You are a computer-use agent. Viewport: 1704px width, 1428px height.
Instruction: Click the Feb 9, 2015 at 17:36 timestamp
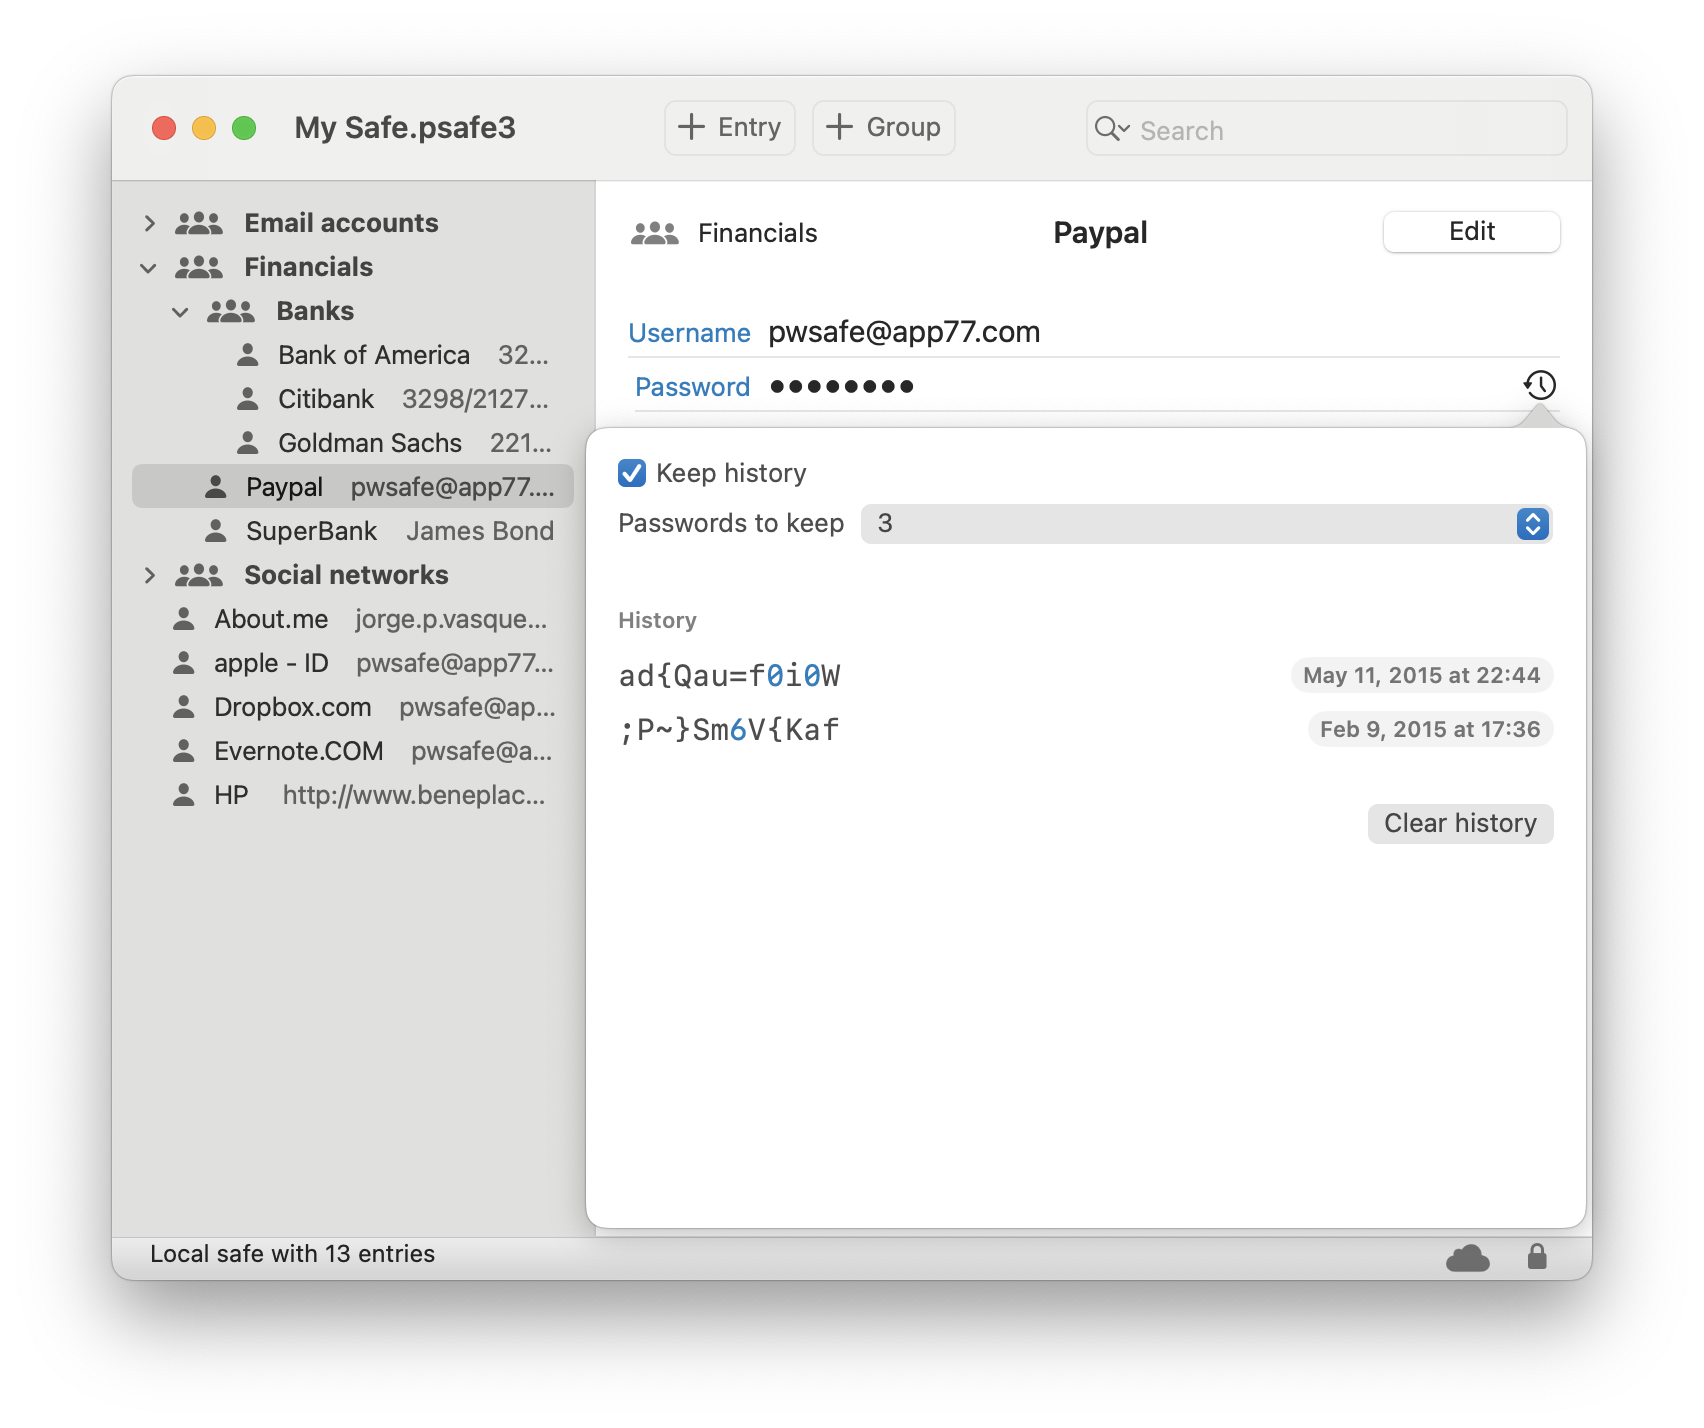[x=1430, y=729]
